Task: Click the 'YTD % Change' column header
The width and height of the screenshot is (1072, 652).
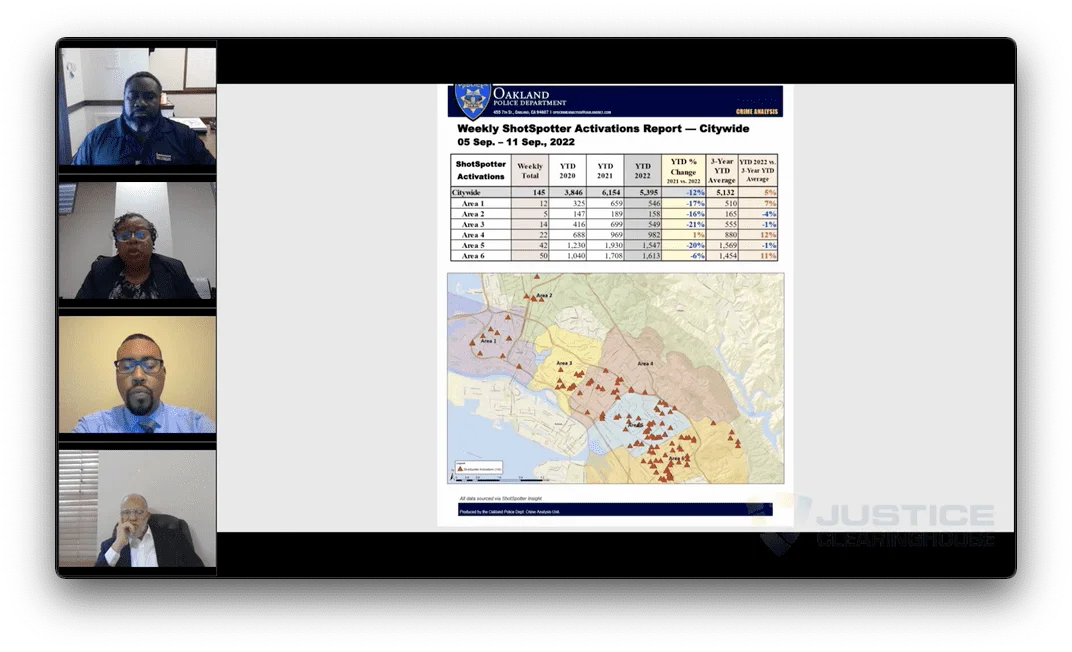Action: click(684, 170)
